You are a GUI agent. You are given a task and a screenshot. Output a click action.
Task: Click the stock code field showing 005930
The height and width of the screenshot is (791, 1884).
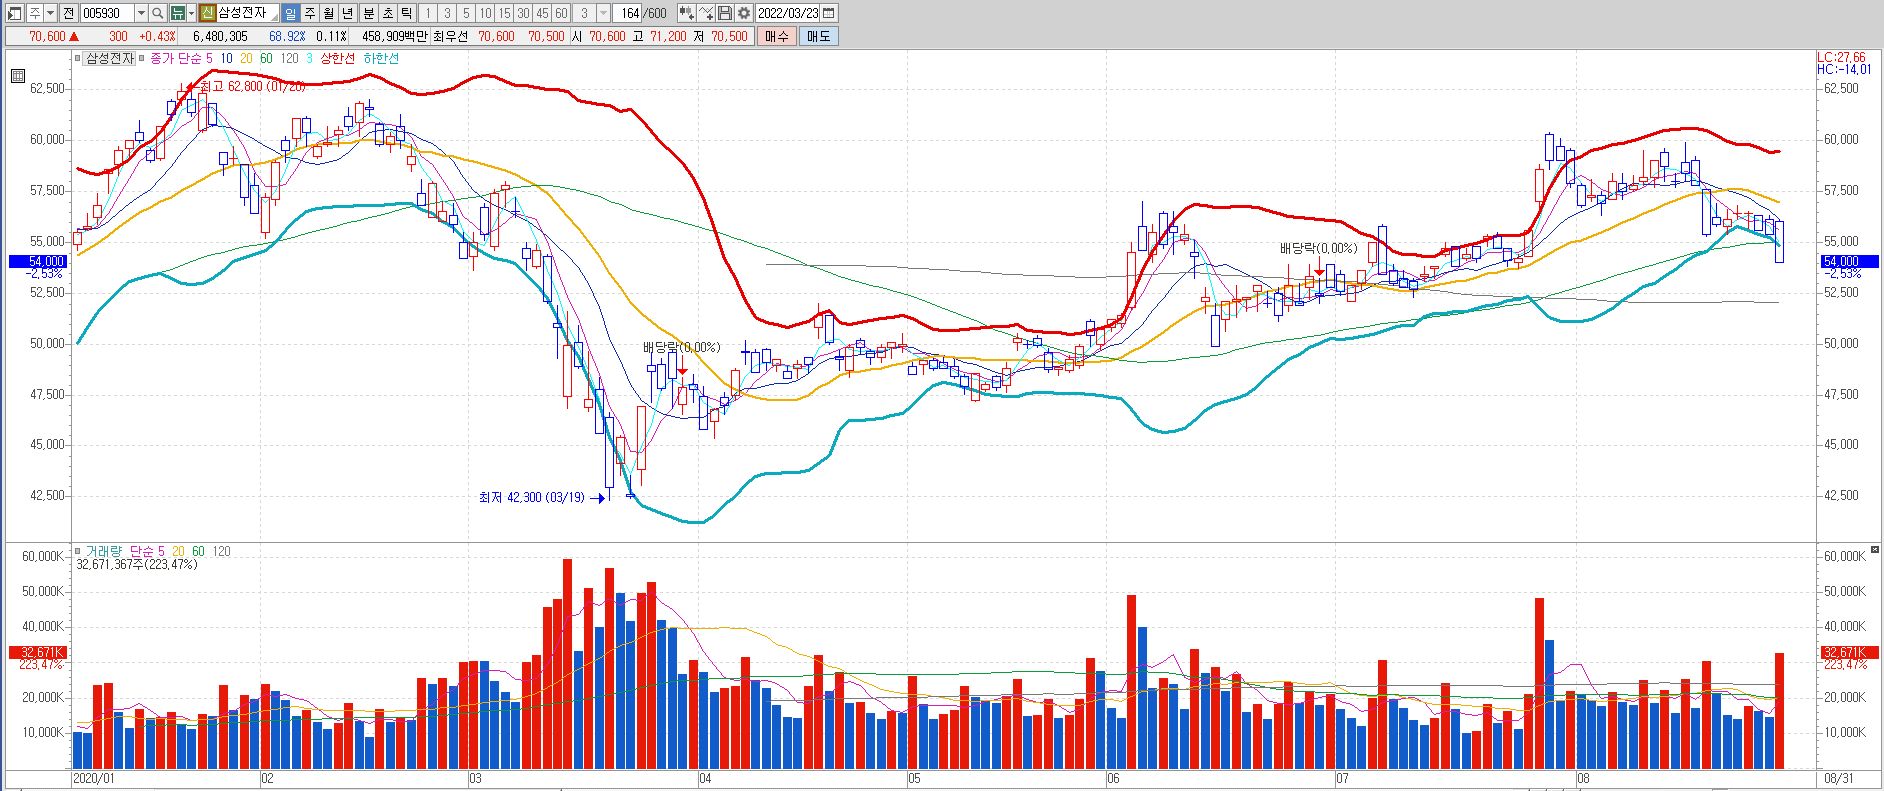tap(106, 13)
